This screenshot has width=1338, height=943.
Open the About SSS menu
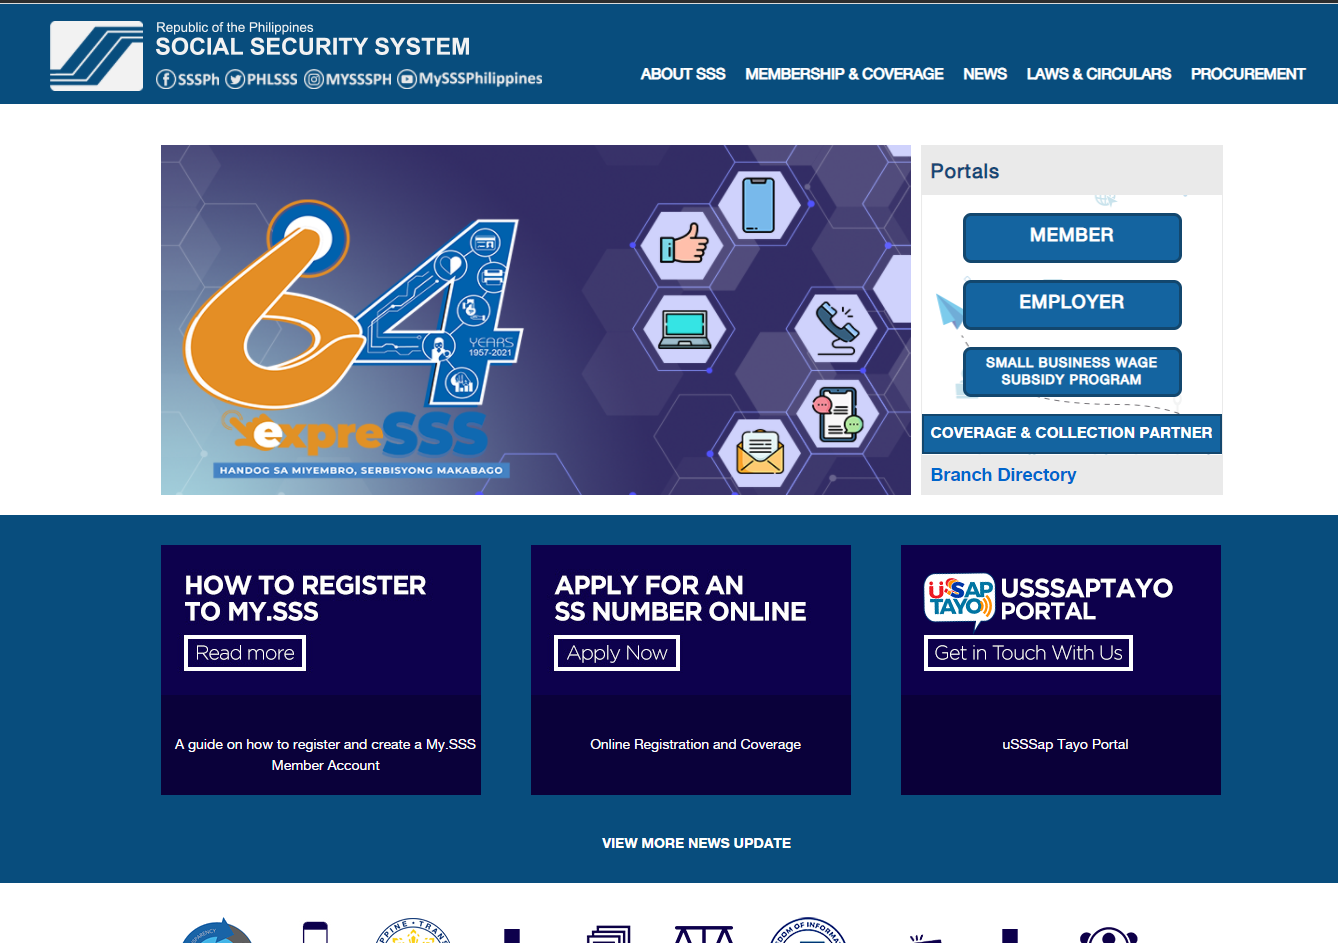coord(683,74)
